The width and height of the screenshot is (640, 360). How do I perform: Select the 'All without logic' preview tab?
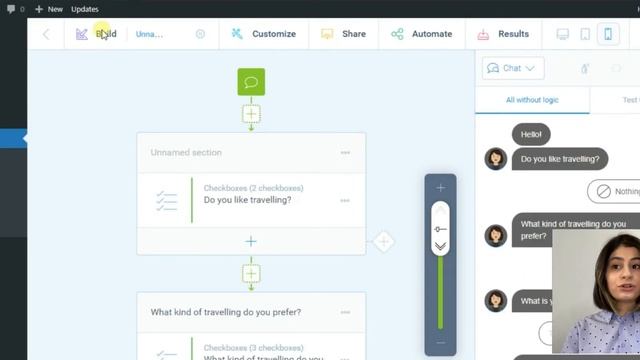(x=532, y=100)
